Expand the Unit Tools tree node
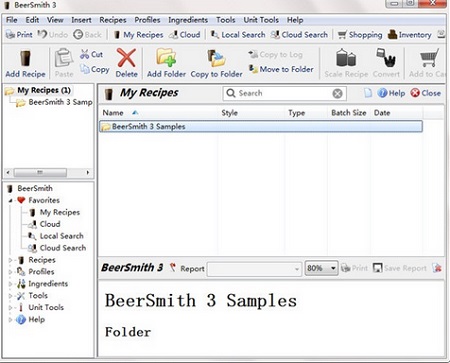Viewport: 450px width, 363px height. 10,308
